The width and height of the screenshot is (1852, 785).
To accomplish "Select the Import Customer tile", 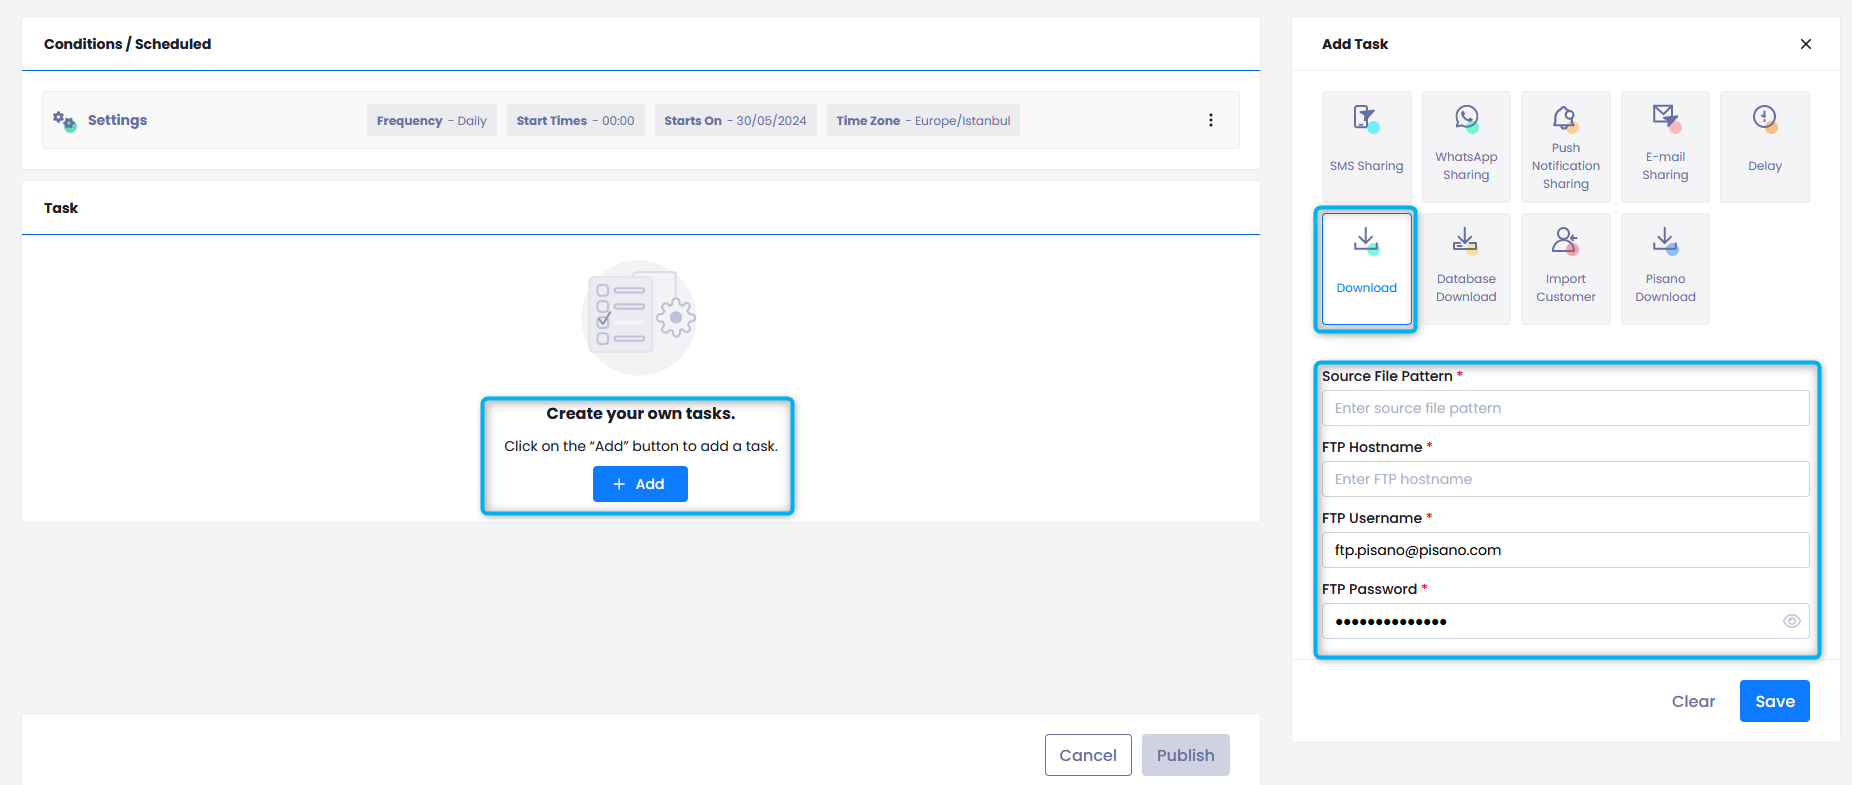I will 1566,269.
